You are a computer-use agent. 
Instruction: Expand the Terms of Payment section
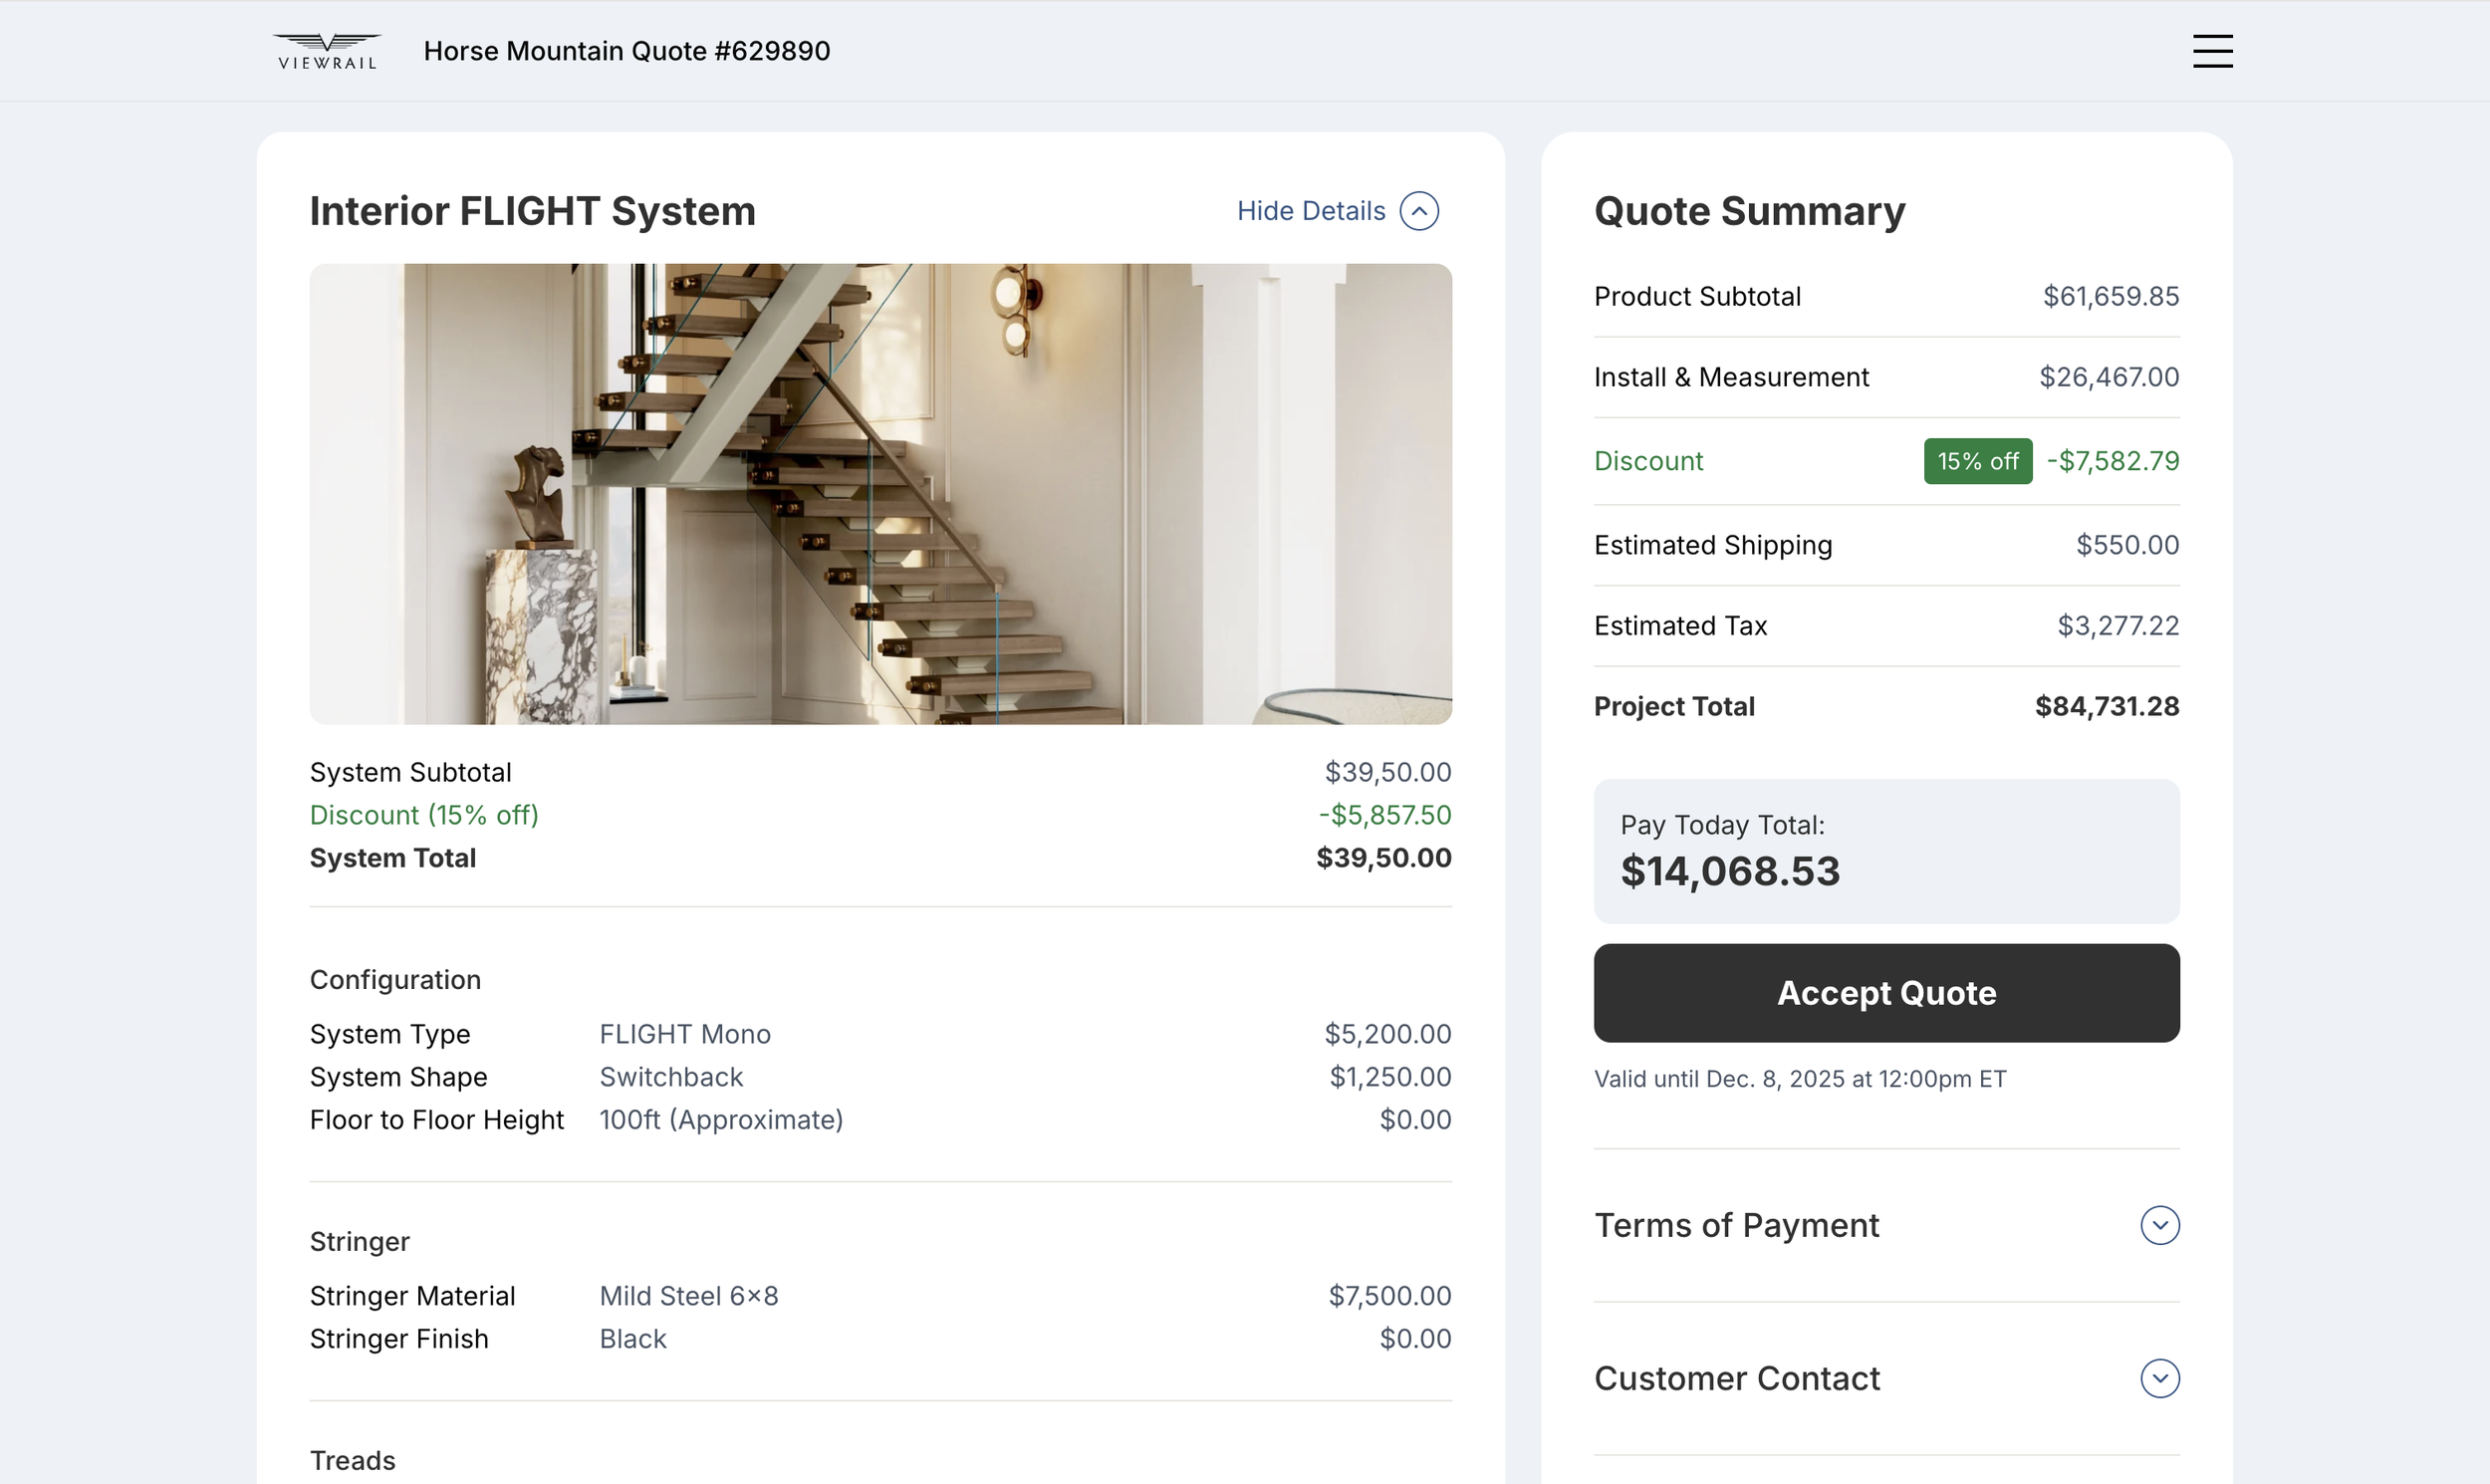[1736, 1225]
